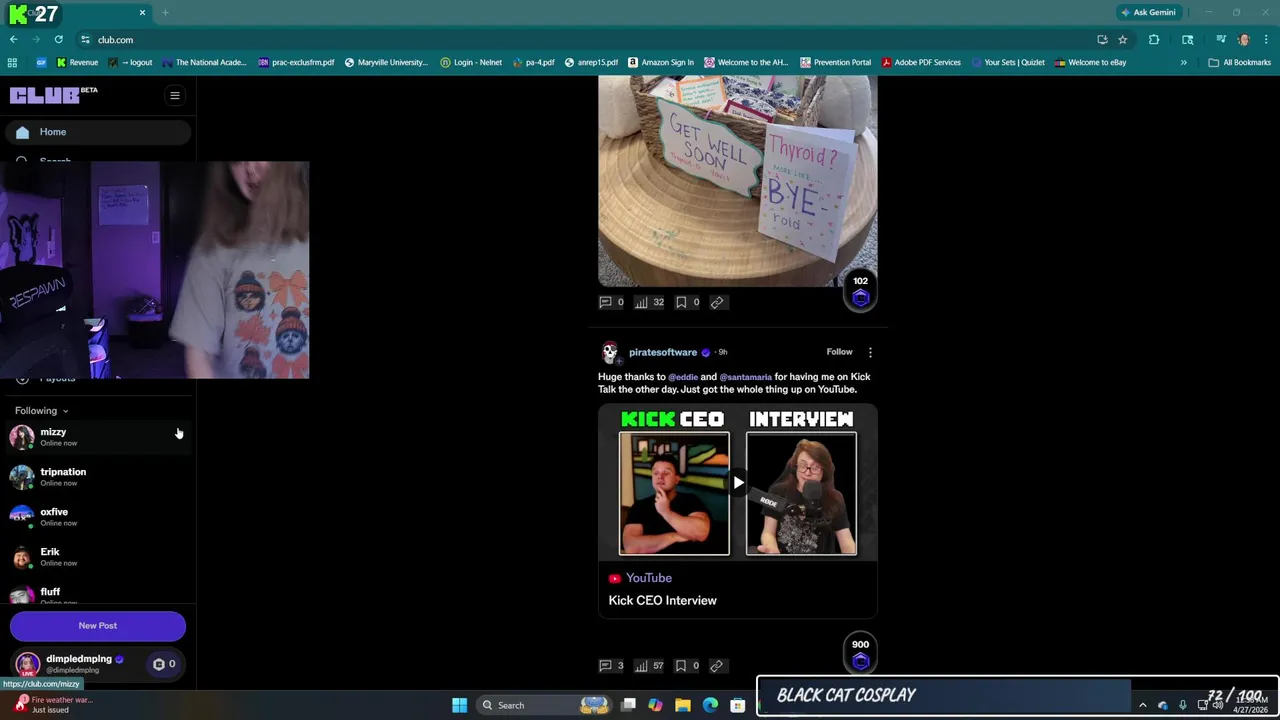Image resolution: width=1280 pixels, height=720 pixels.
Task: Open tripnation's profile in Following list
Action: tap(97, 477)
